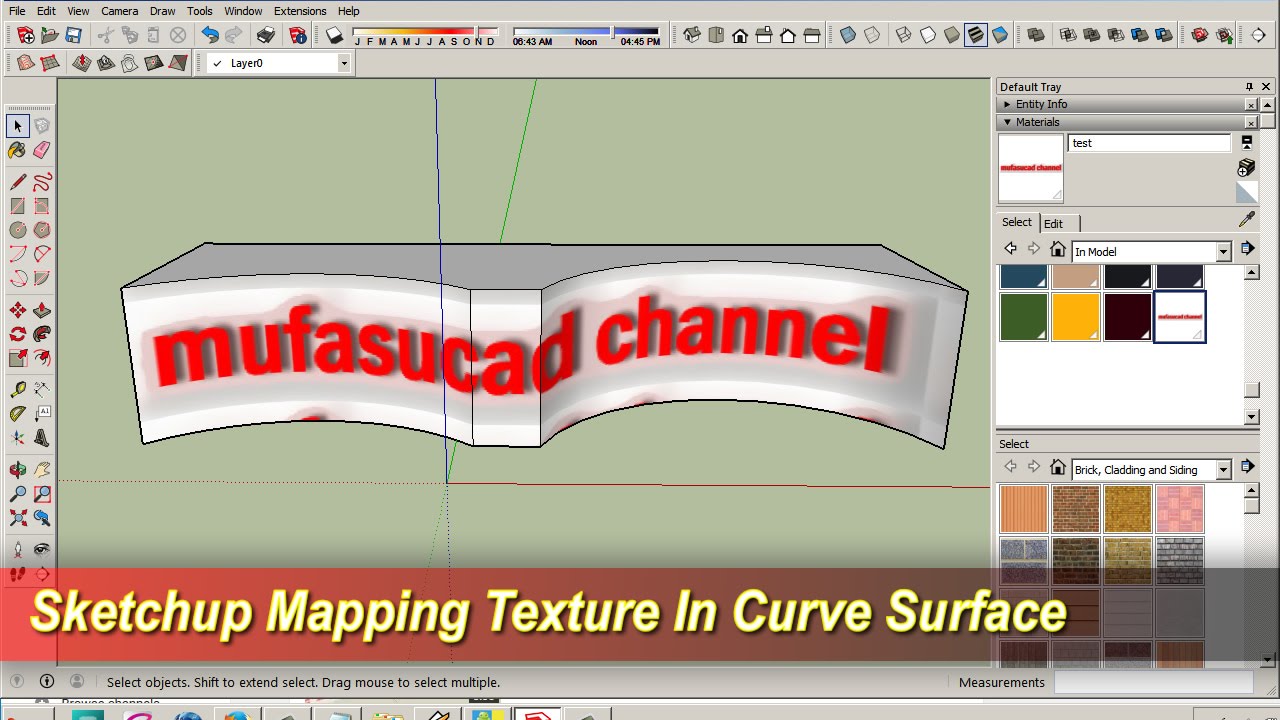Screen dimensions: 1280x720
Task: Choose the Circle drawing tool
Action: click(18, 230)
